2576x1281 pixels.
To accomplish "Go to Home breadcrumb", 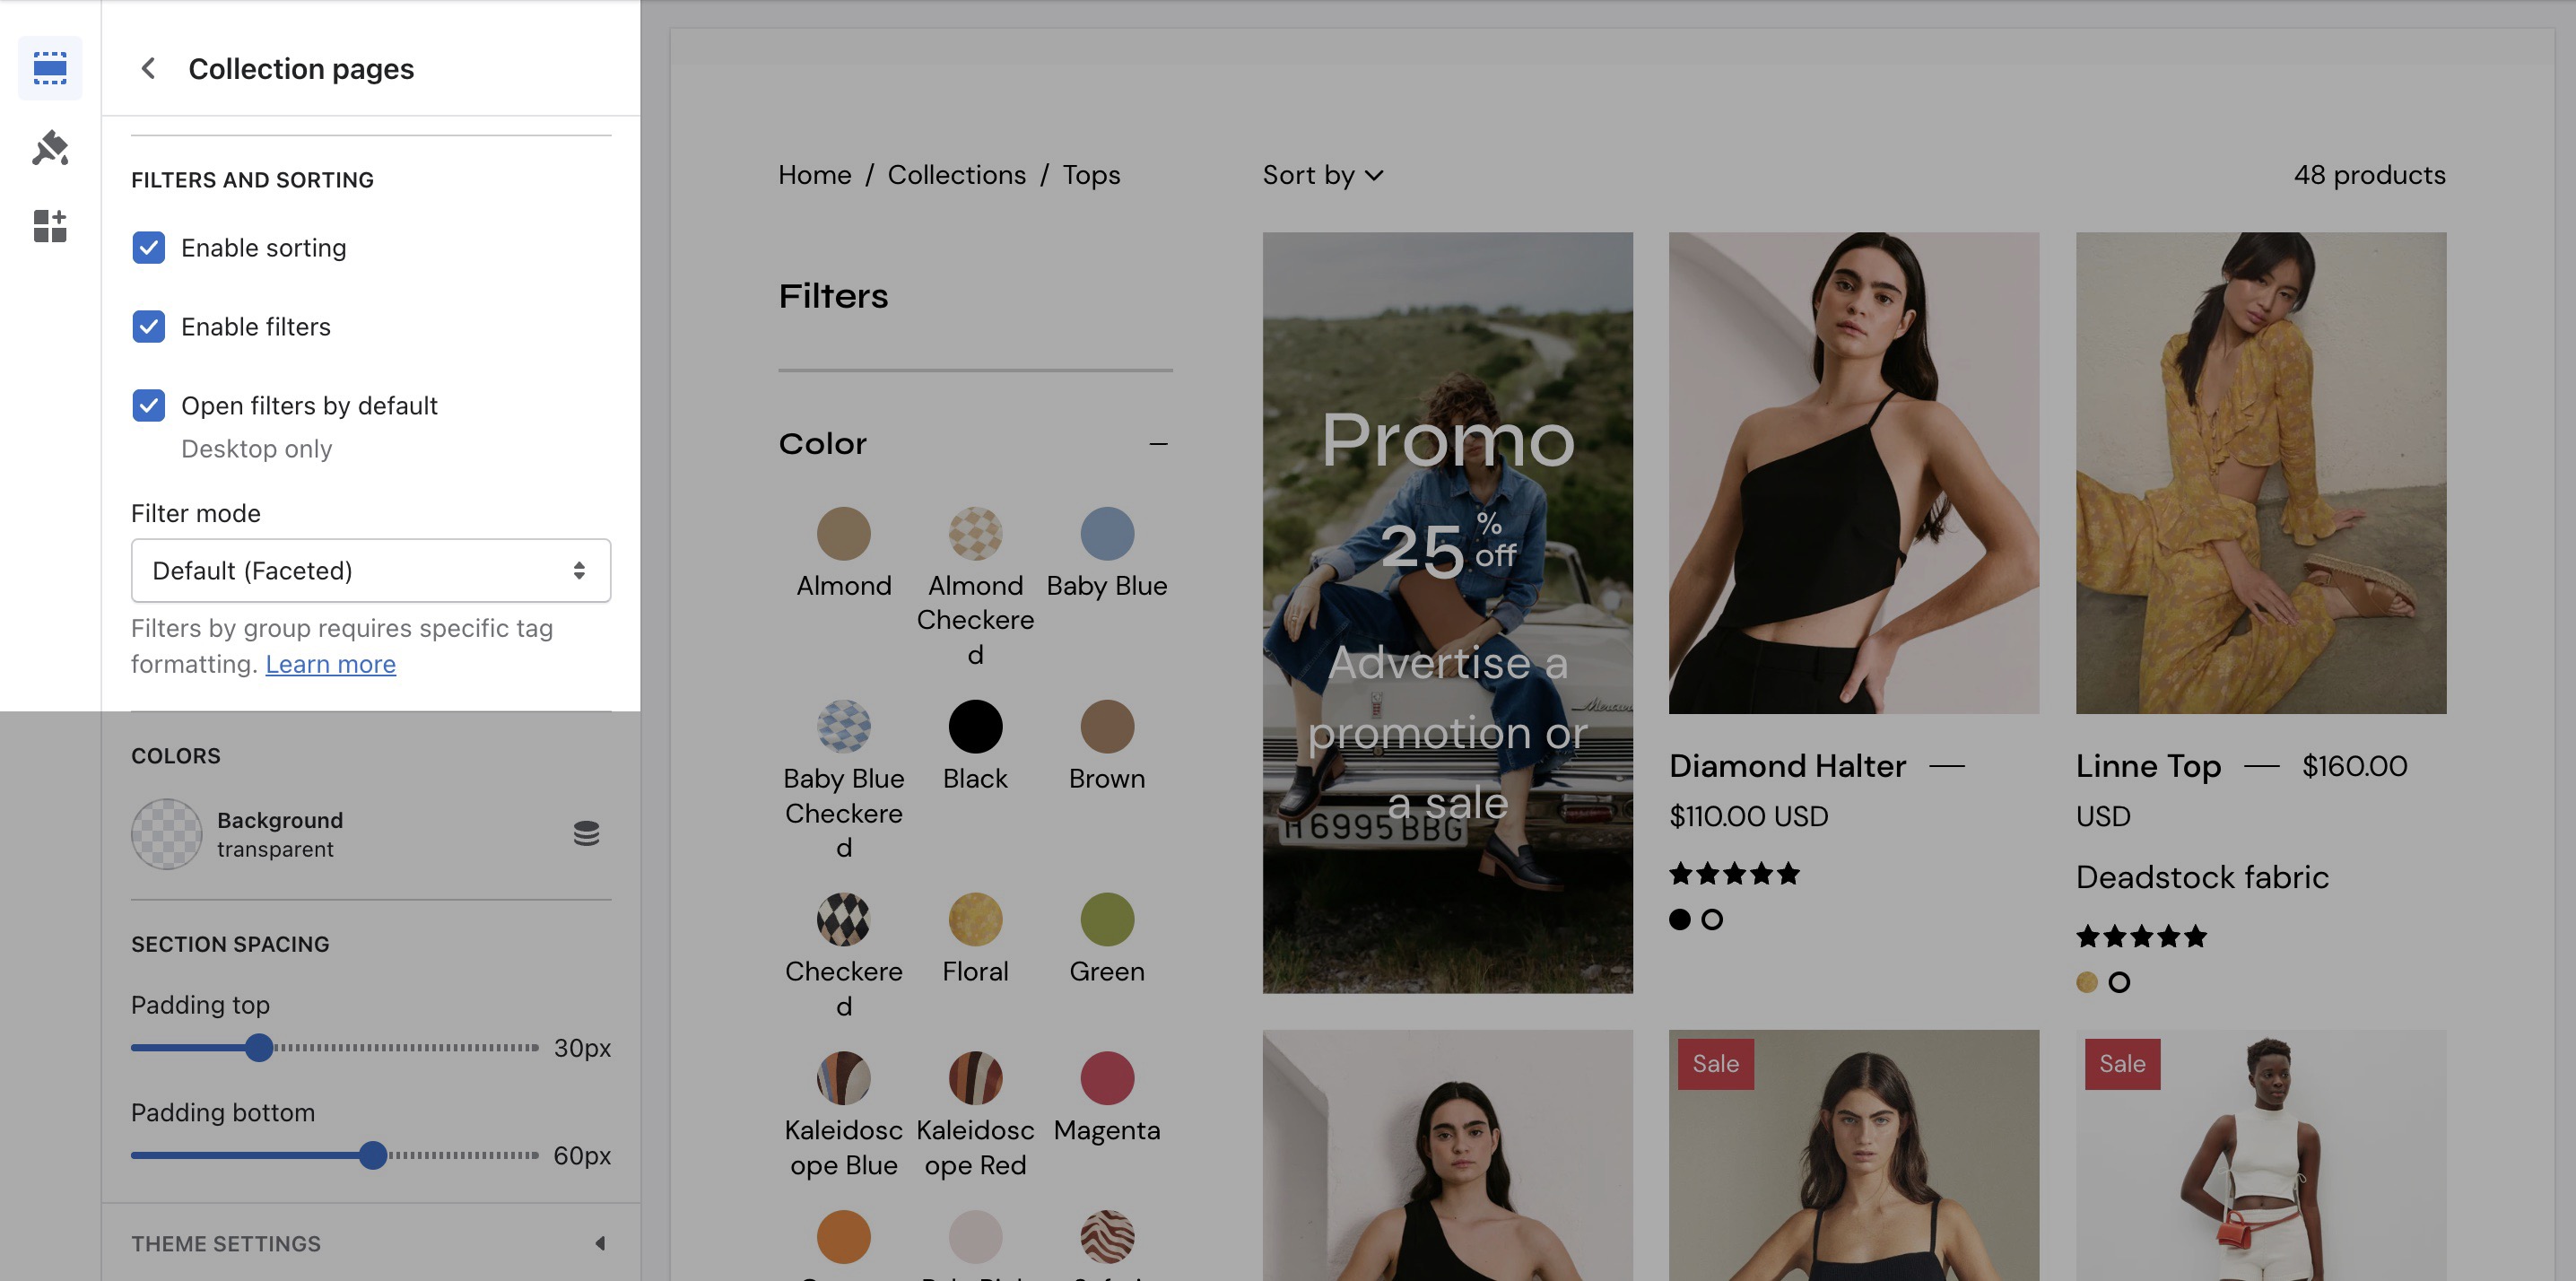I will point(814,175).
